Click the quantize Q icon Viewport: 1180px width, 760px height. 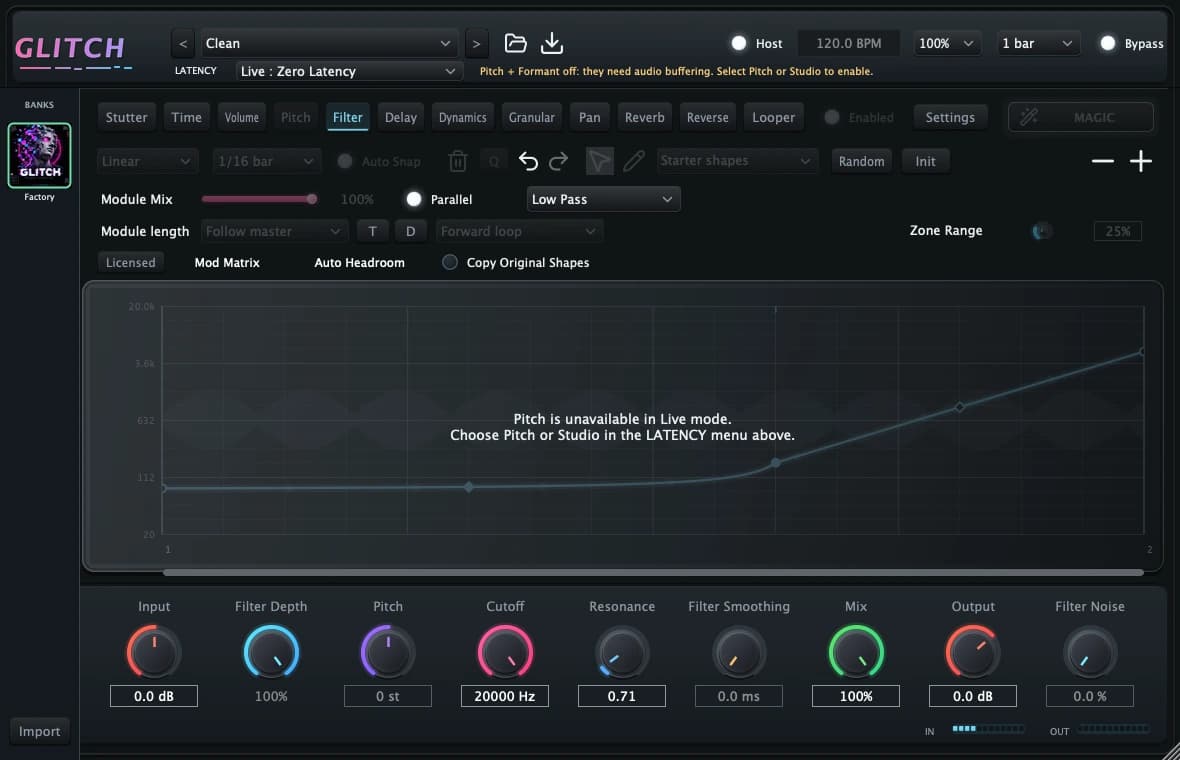pyautogui.click(x=494, y=161)
